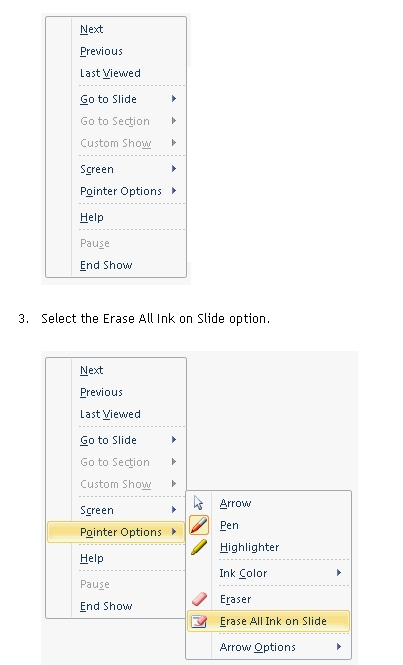The height and width of the screenshot is (665, 403).
Task: Select the Arrow pointer menu label
Action: coord(235,503)
